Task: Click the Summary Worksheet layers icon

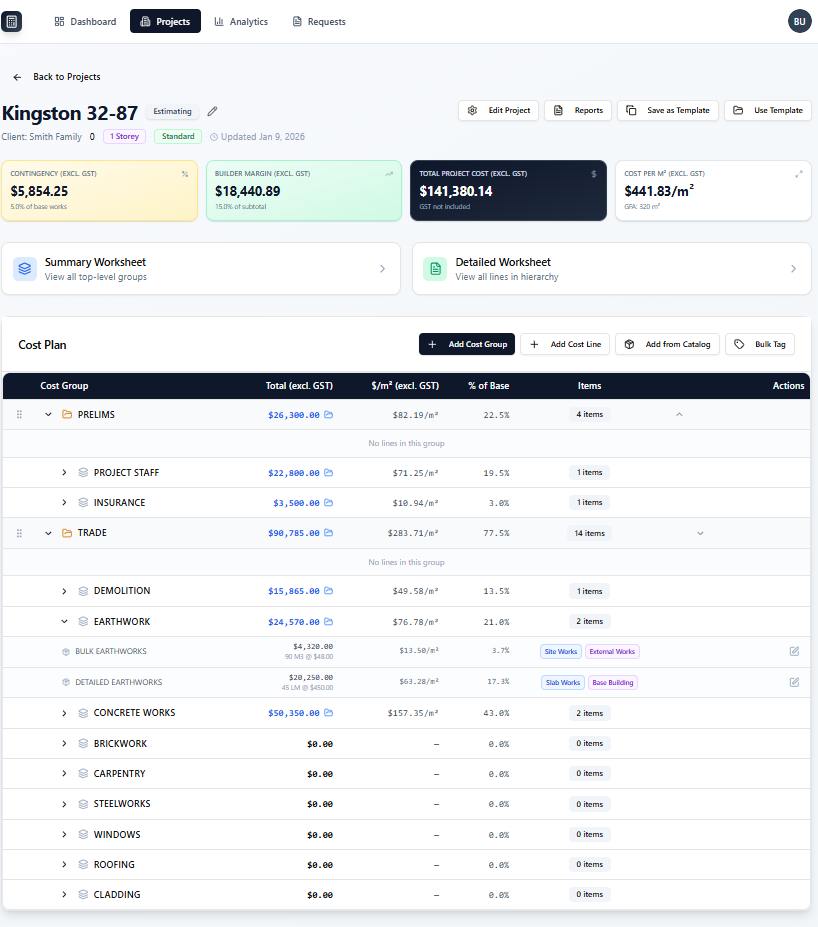Action: 25,268
